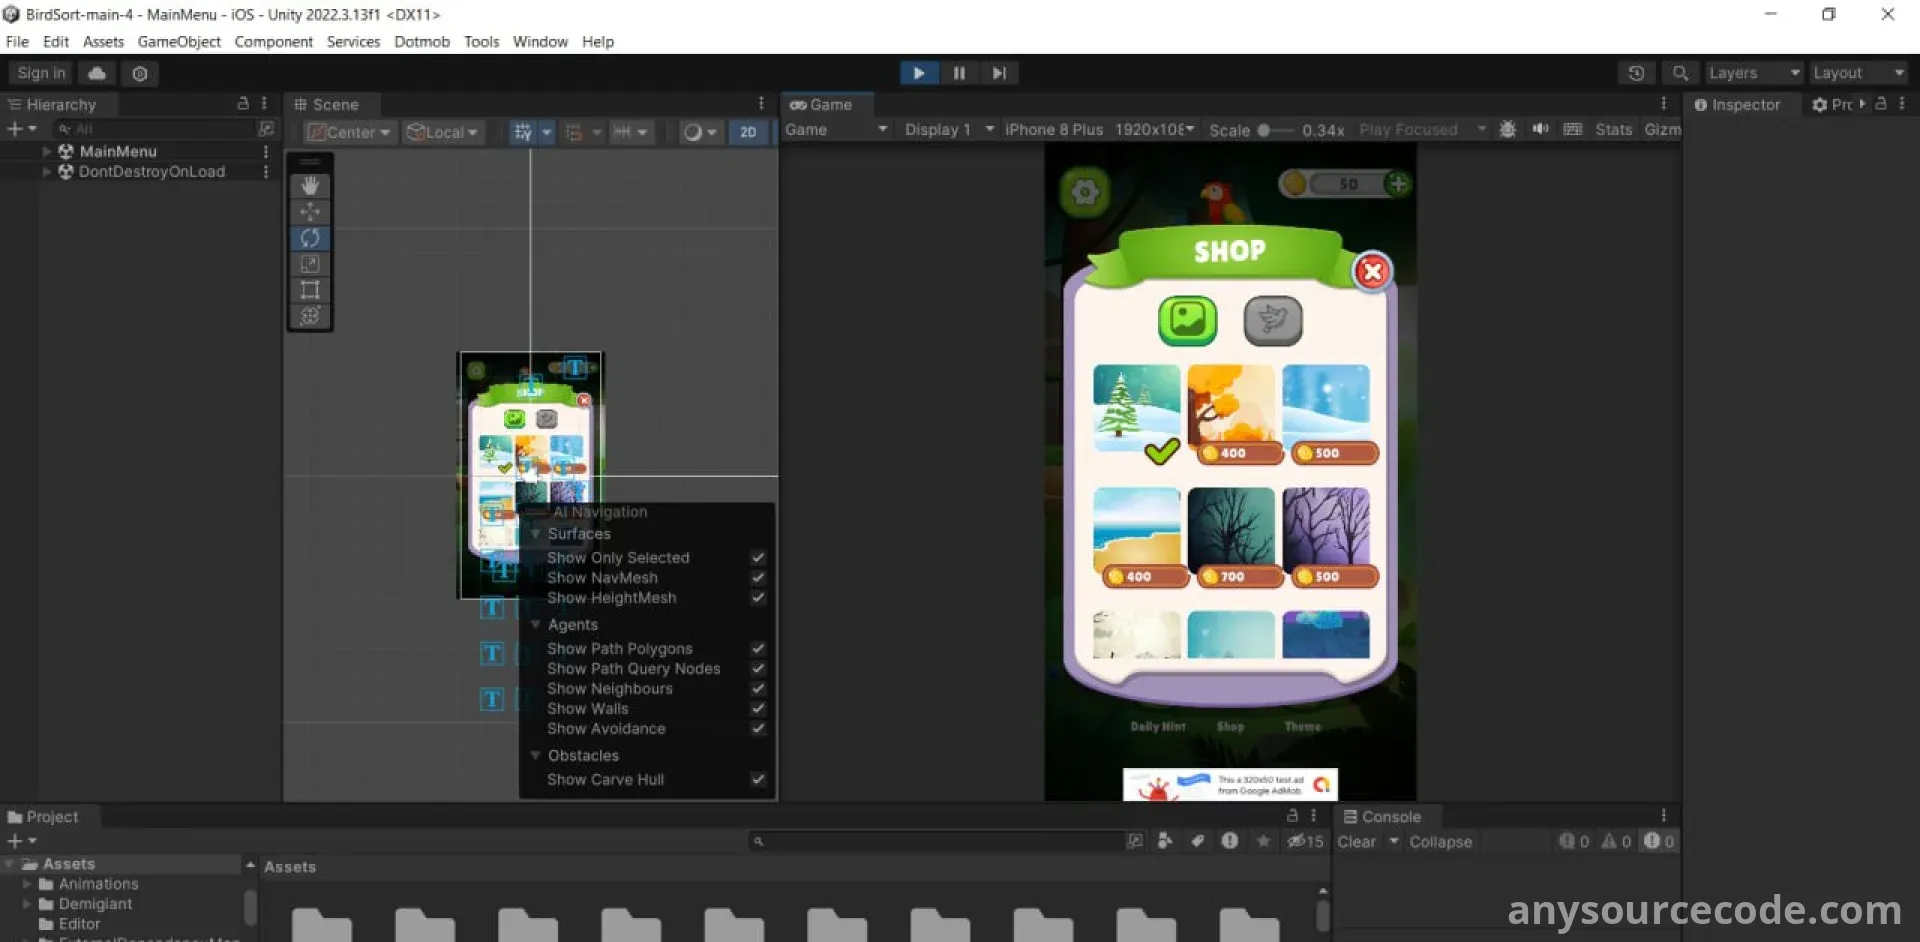Open the GameObject menu
Screen dimensions: 1920x942
click(179, 42)
